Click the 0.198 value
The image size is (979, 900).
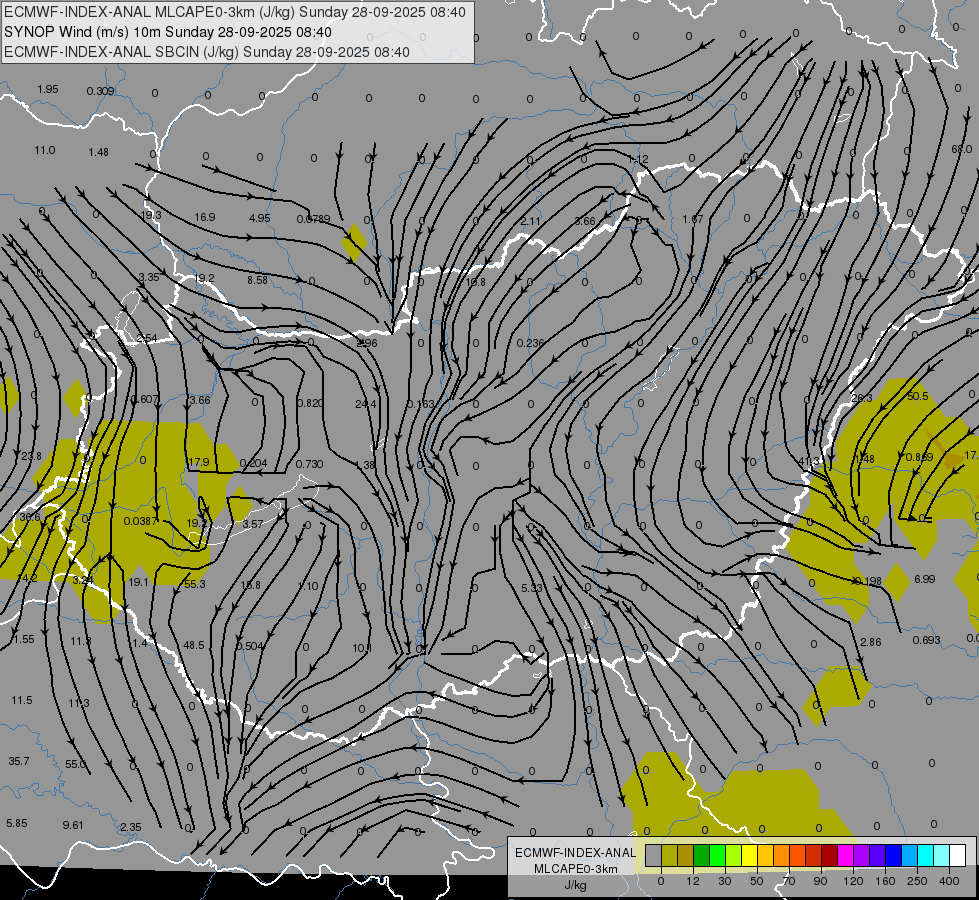[x=868, y=581]
